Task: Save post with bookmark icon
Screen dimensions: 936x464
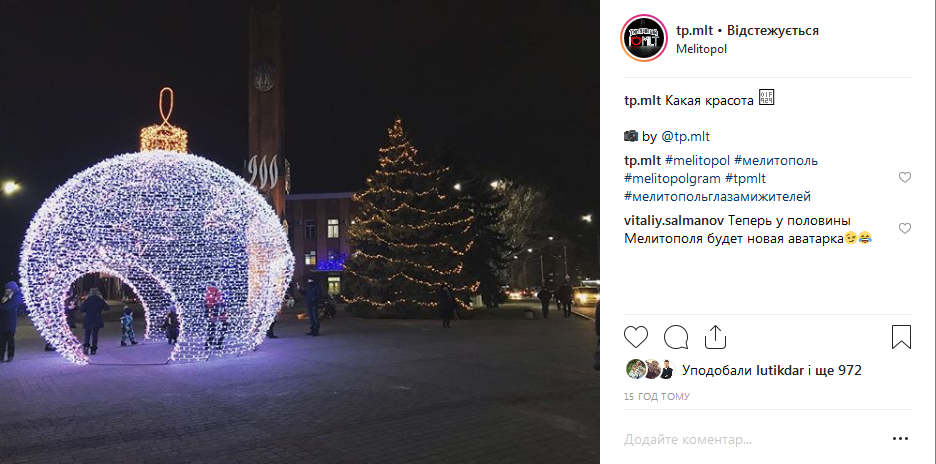Action: [901, 337]
